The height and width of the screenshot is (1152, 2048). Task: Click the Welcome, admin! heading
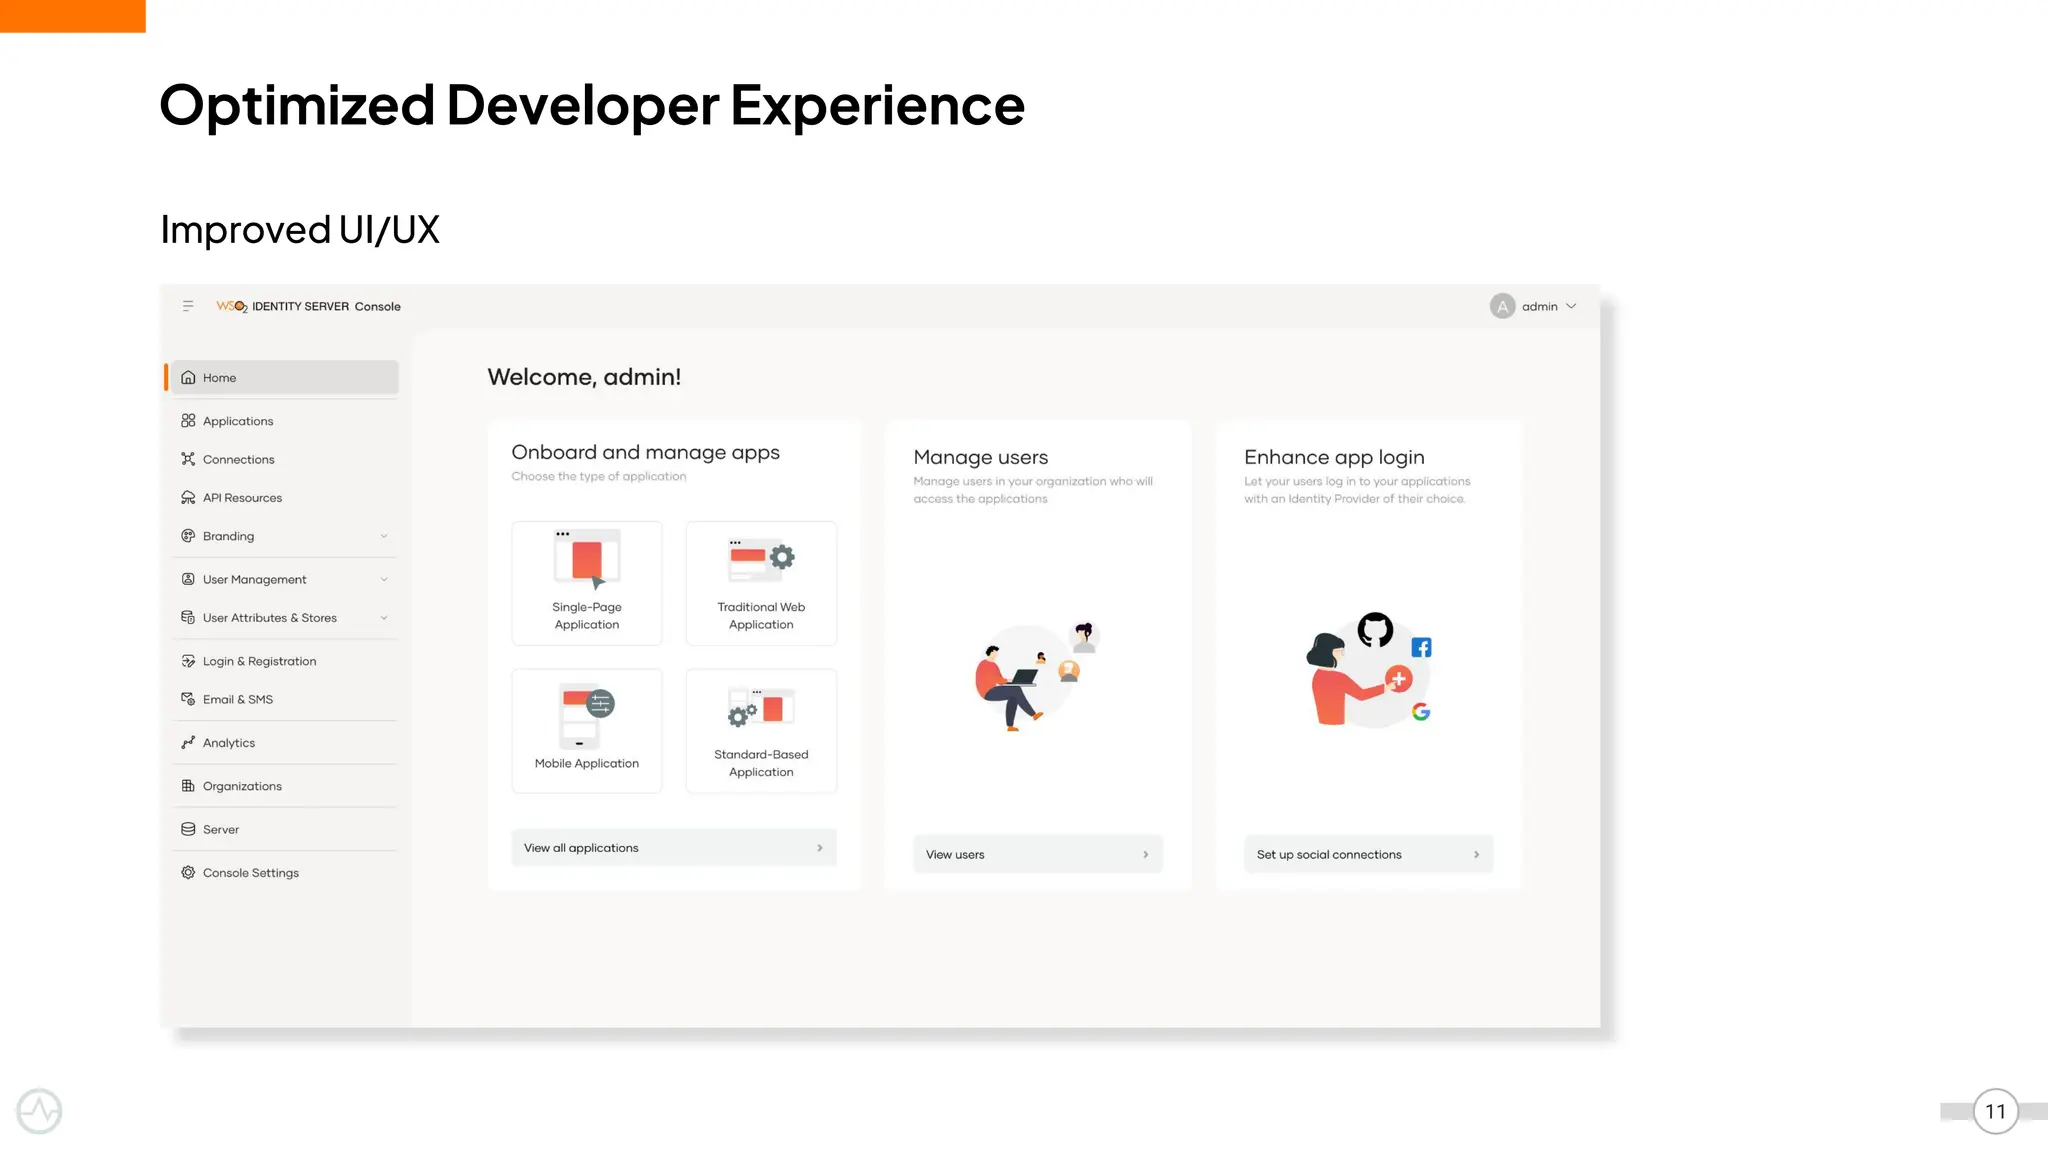tap(584, 377)
